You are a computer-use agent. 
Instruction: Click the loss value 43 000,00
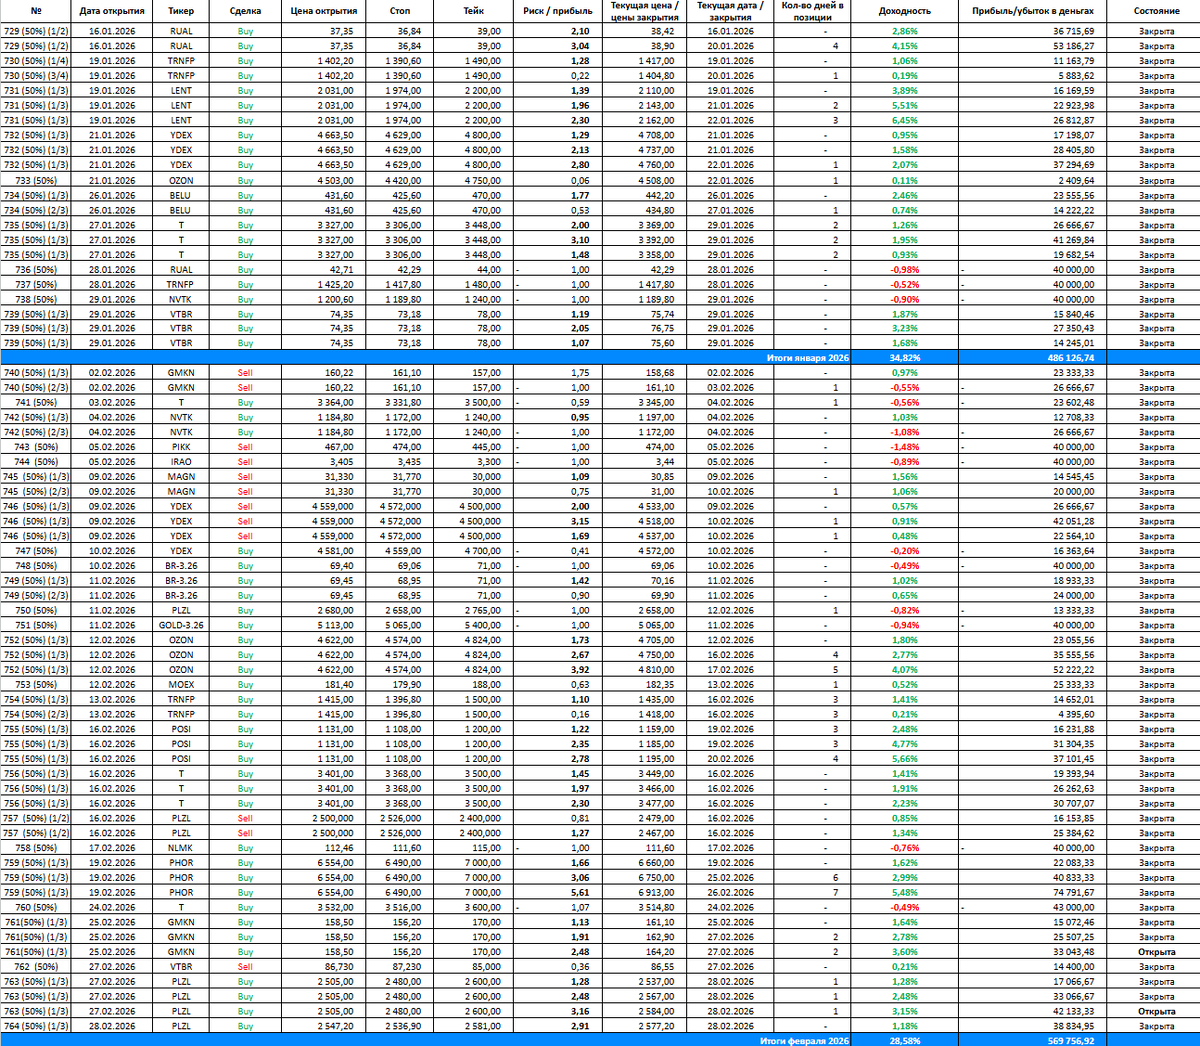point(1074,907)
